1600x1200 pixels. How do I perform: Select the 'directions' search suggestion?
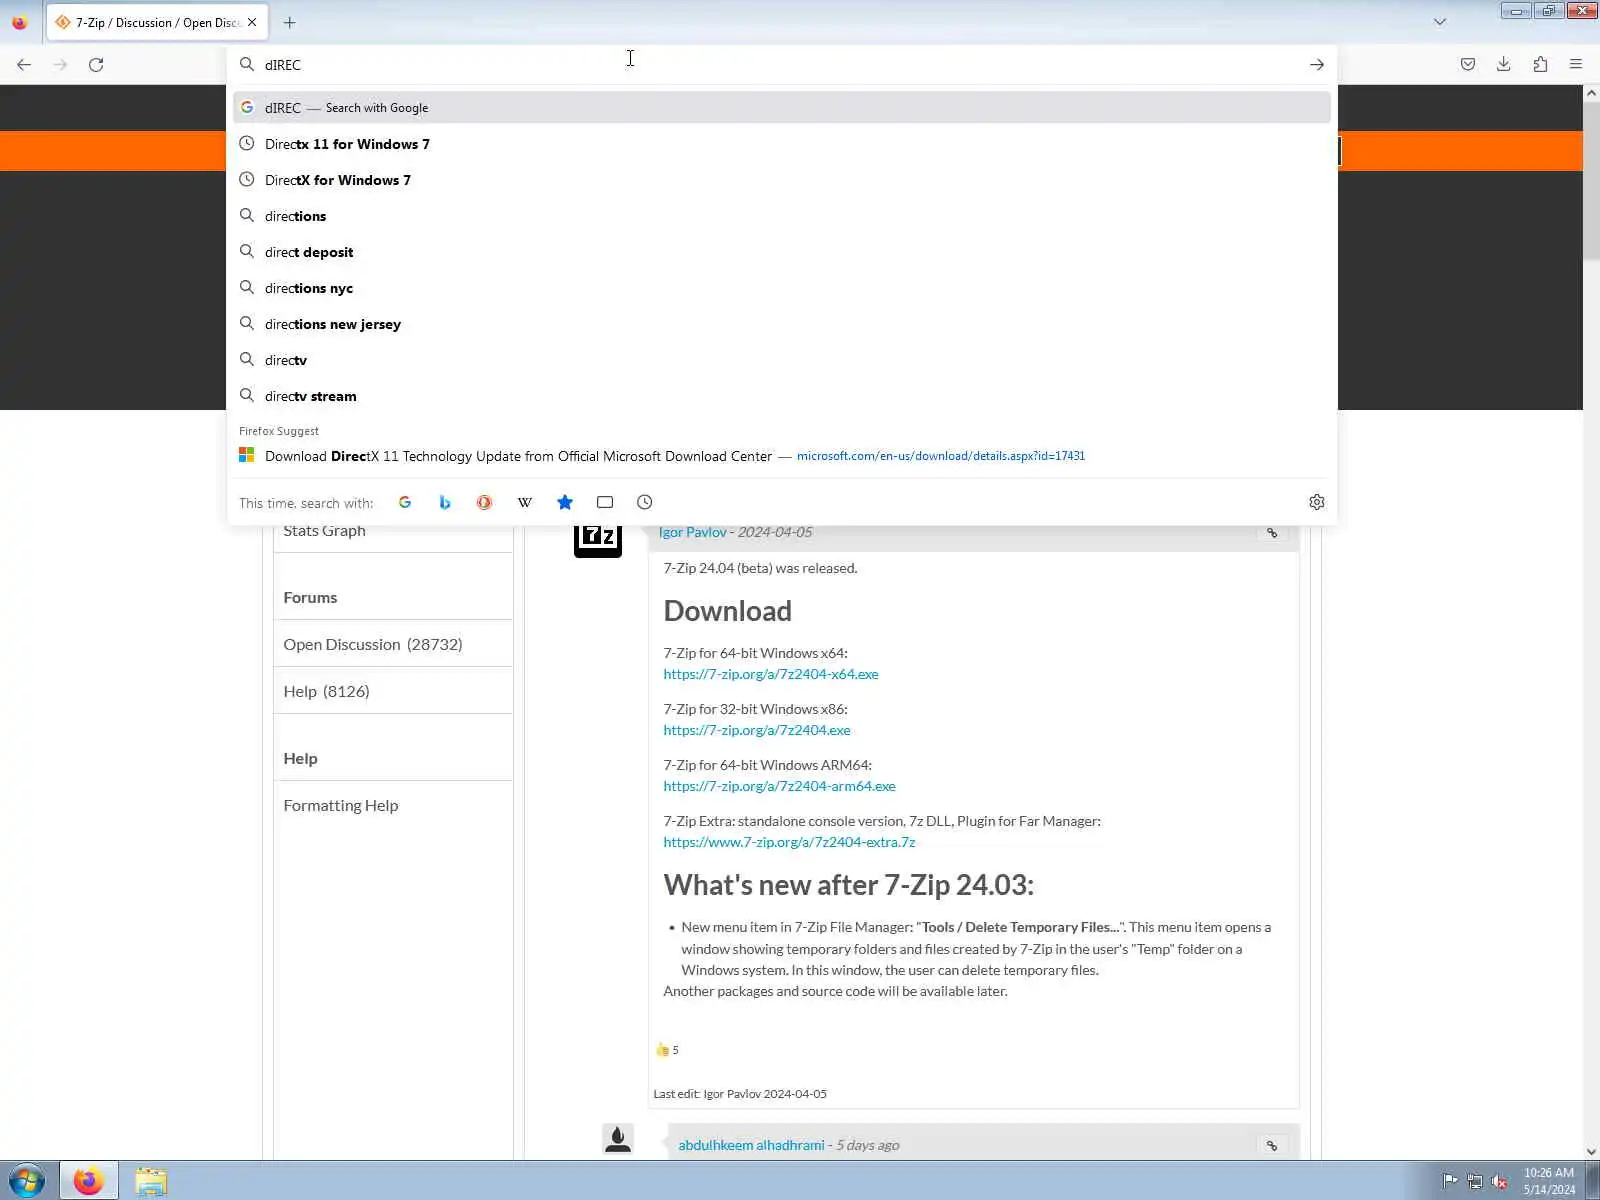(782, 216)
